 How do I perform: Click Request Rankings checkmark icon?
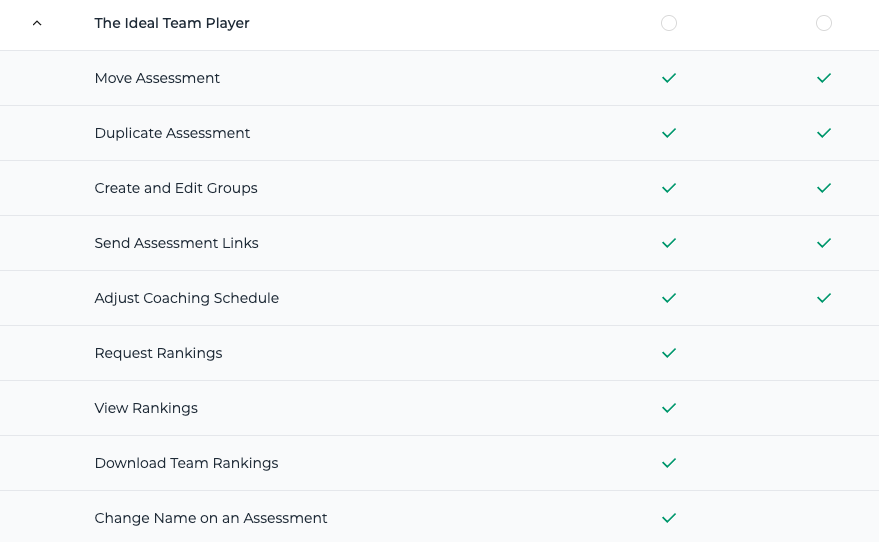(669, 353)
